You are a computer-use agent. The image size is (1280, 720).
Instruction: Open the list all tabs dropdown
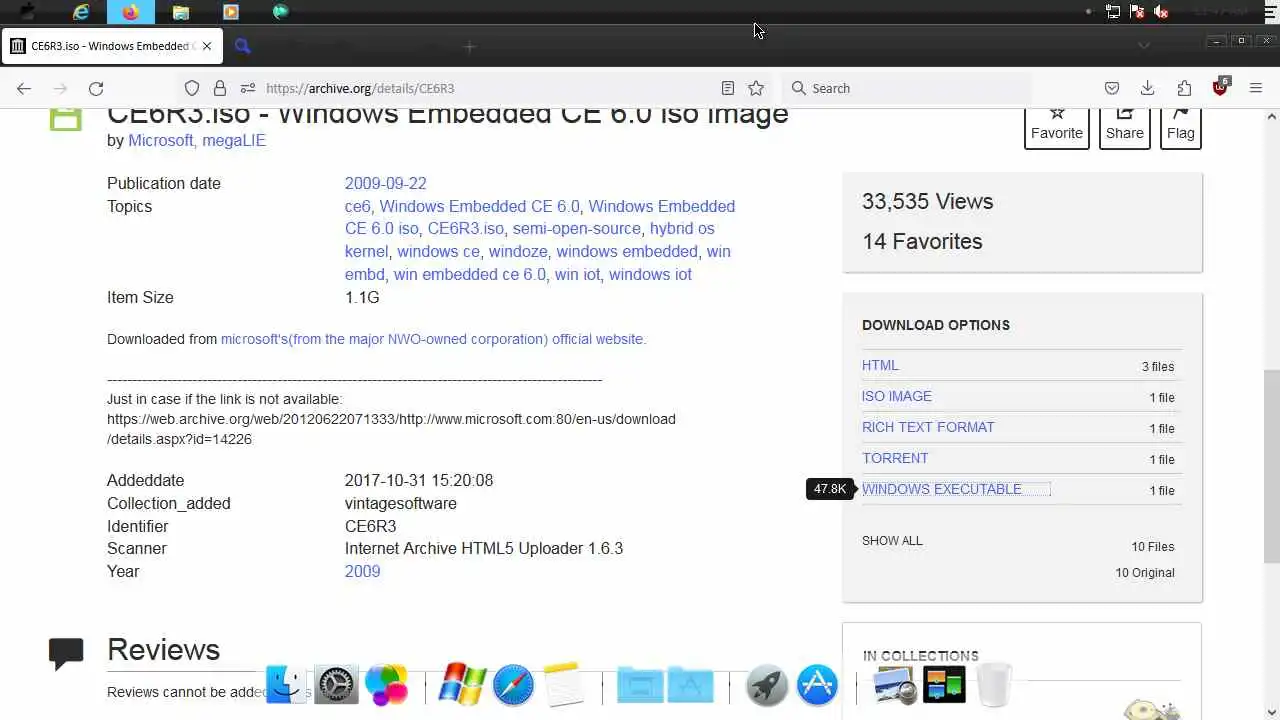pos(1144,46)
